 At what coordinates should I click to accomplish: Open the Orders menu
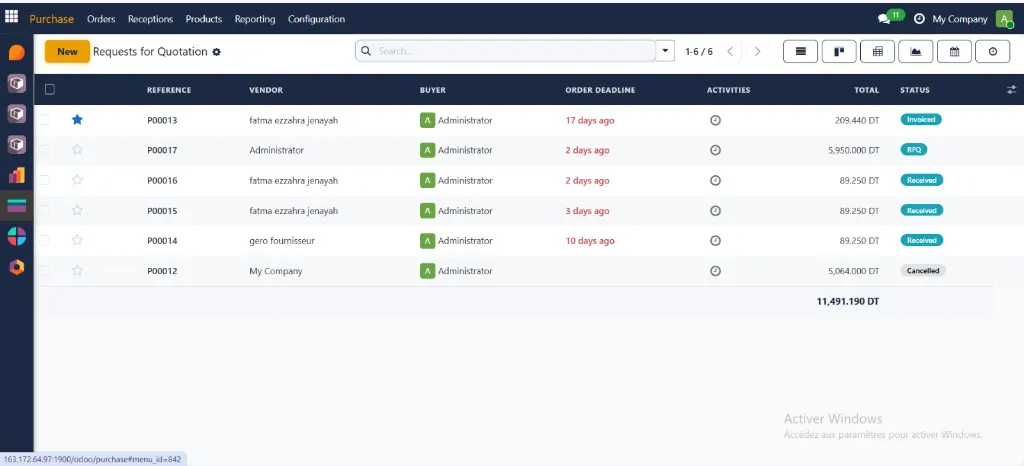point(101,19)
